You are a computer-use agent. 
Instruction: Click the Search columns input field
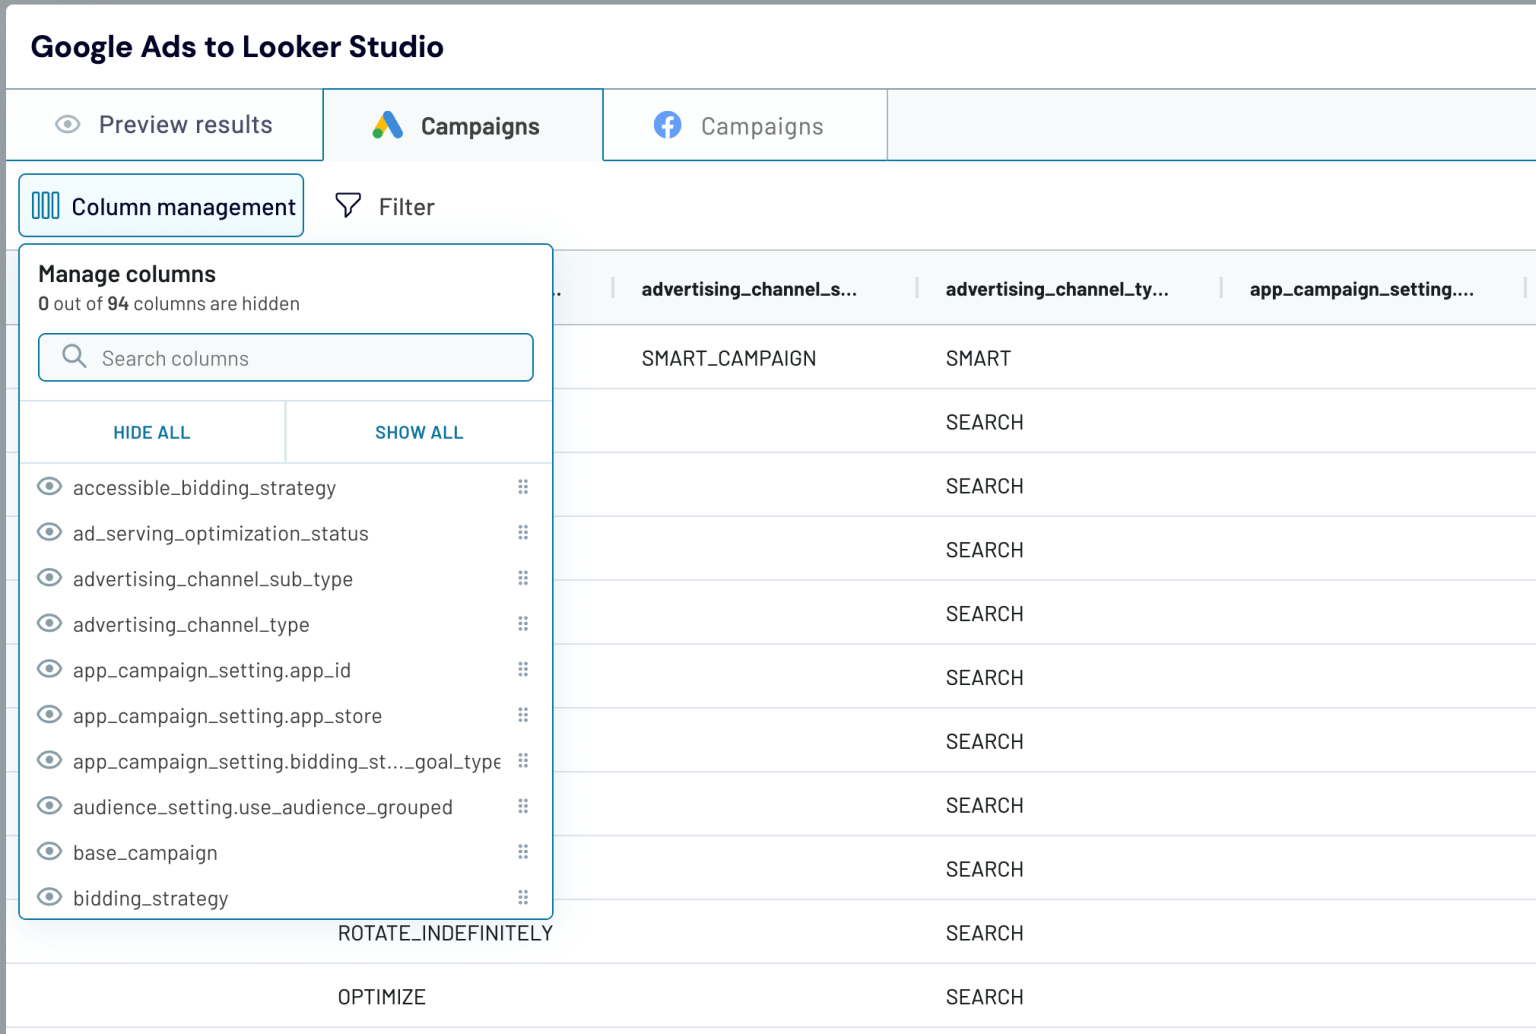(x=285, y=357)
